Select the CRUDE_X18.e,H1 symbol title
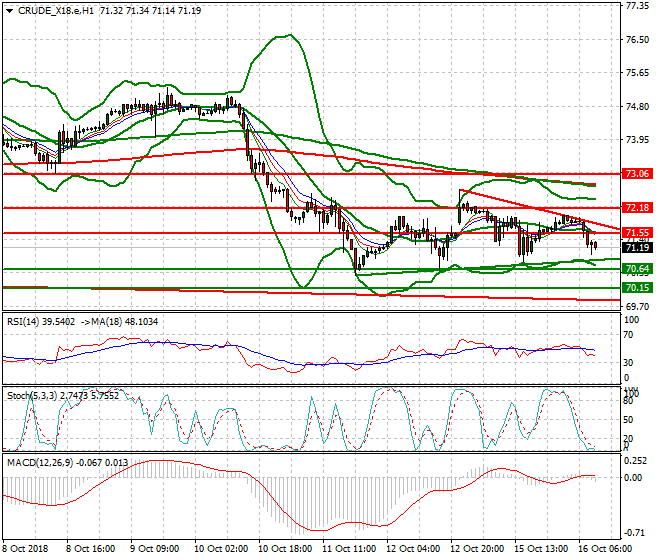This screenshot has height=560, width=660. click(x=56, y=11)
